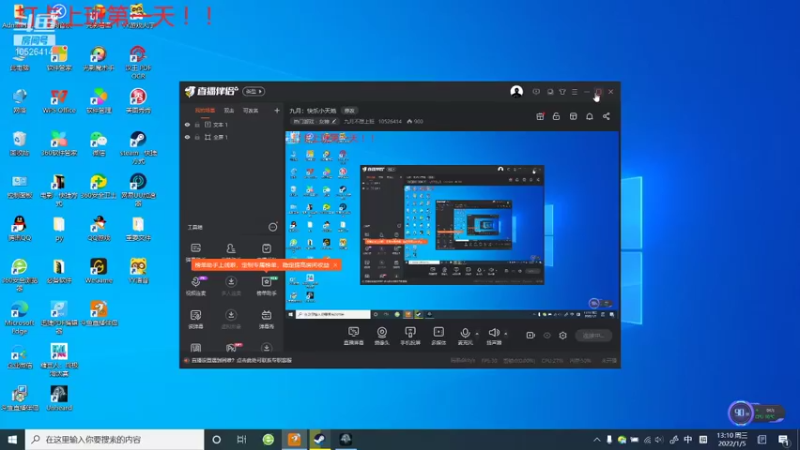Viewport: 800px width, 450px height.
Task: Add a new scene with plus button
Action: pos(277,111)
